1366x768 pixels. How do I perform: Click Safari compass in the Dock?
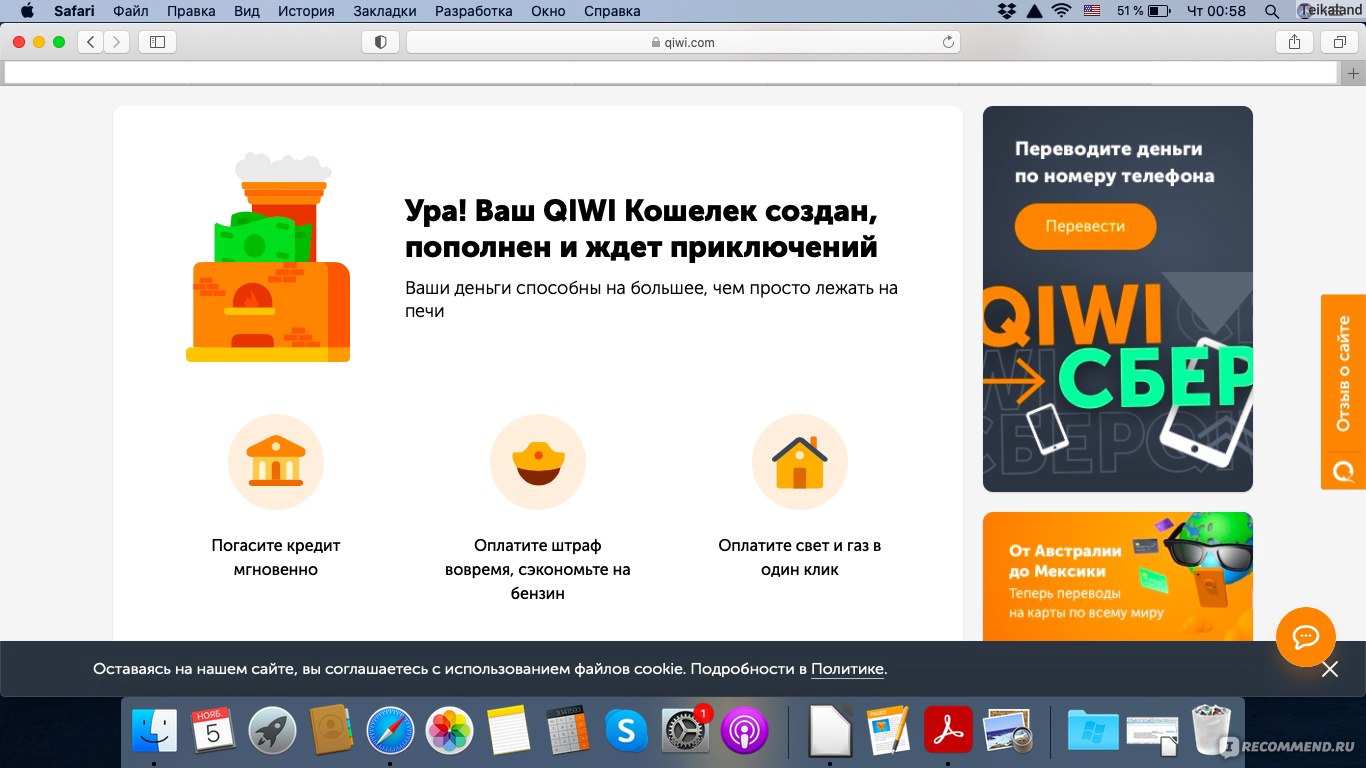pos(390,731)
